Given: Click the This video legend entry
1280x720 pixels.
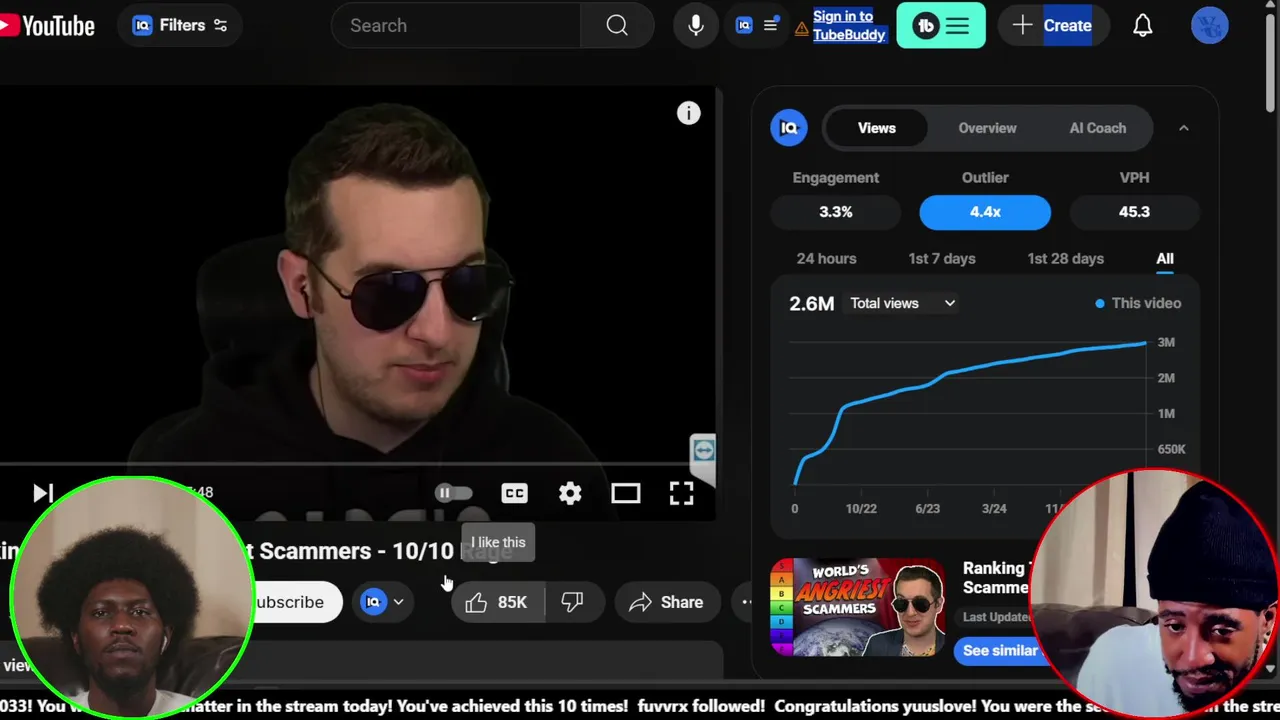Looking at the screenshot, I should tap(1138, 303).
